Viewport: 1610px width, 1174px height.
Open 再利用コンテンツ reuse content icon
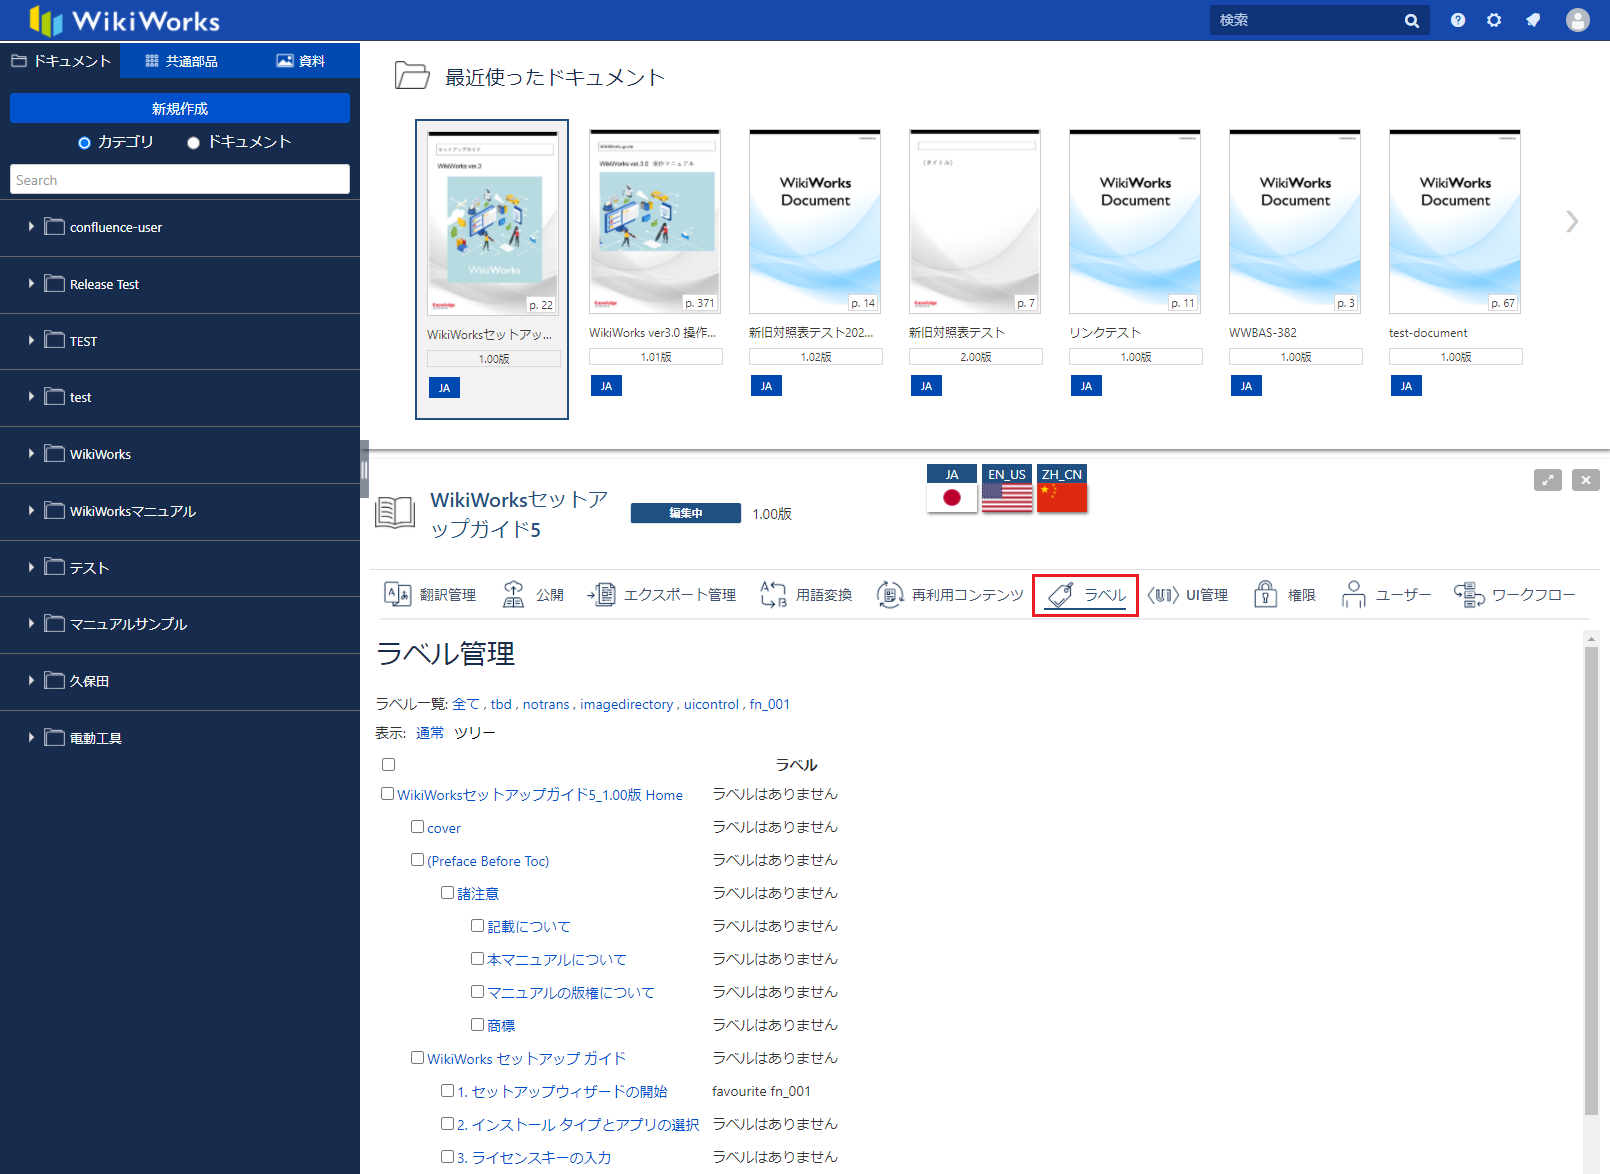tap(889, 594)
